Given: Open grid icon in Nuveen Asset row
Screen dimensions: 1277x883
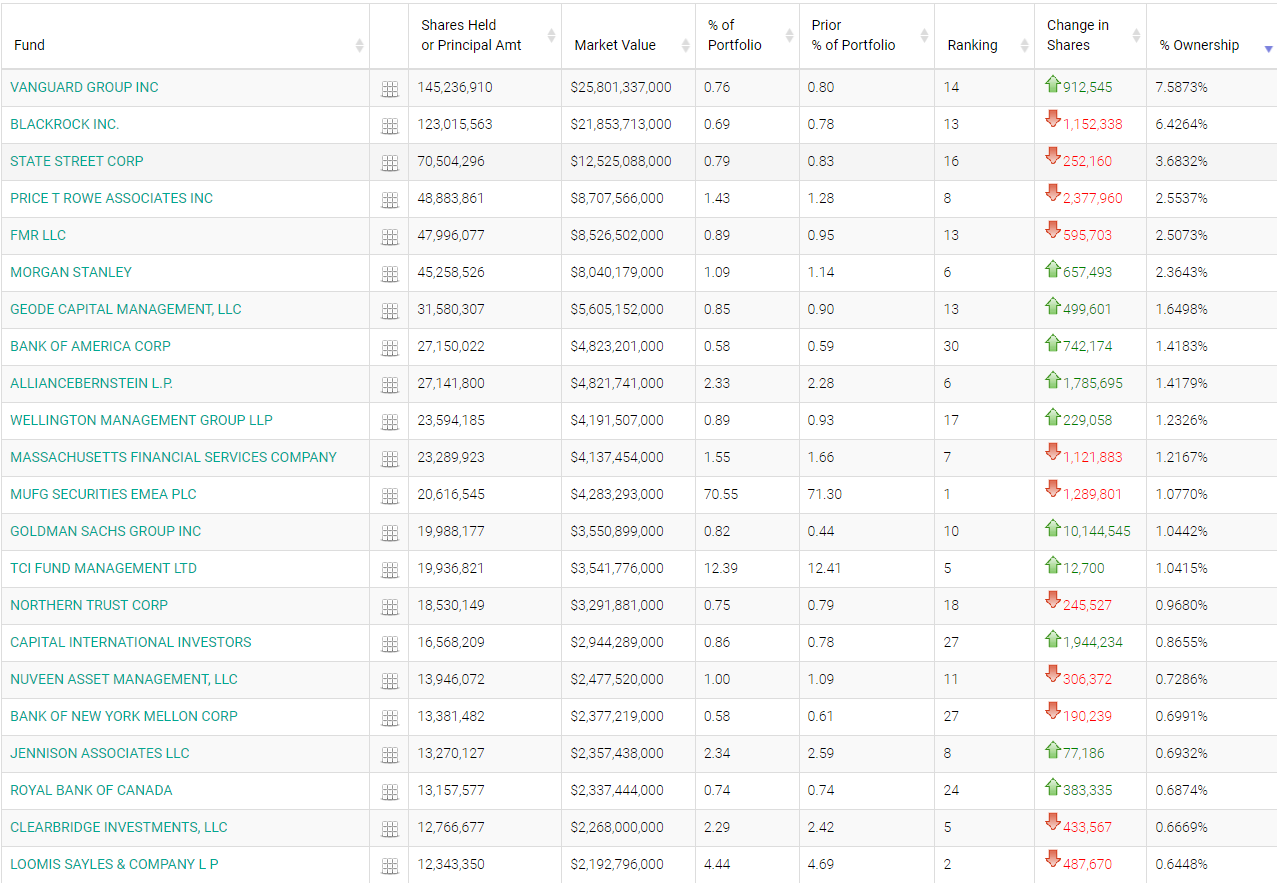Looking at the screenshot, I should tap(390, 681).
